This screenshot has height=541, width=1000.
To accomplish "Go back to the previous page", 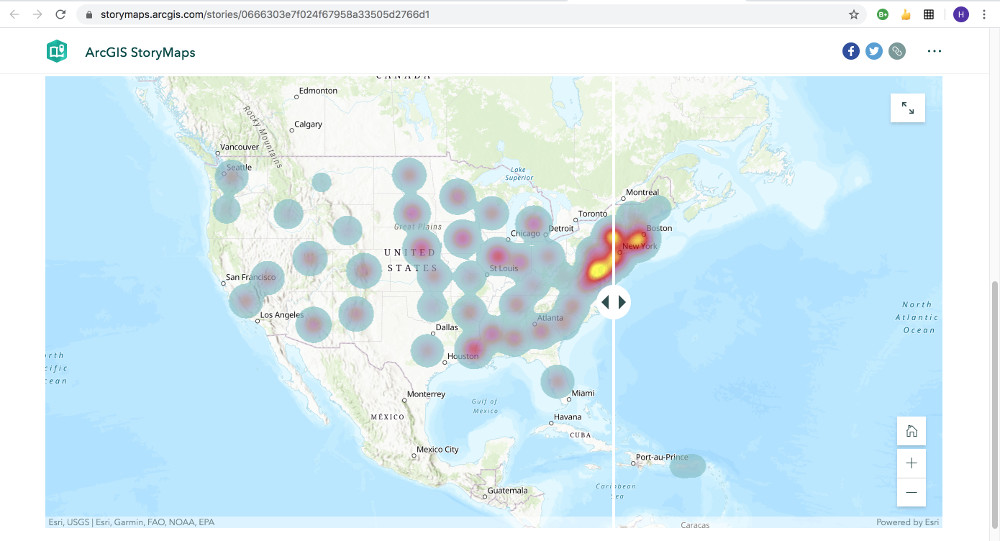I will pyautogui.click(x=13, y=15).
